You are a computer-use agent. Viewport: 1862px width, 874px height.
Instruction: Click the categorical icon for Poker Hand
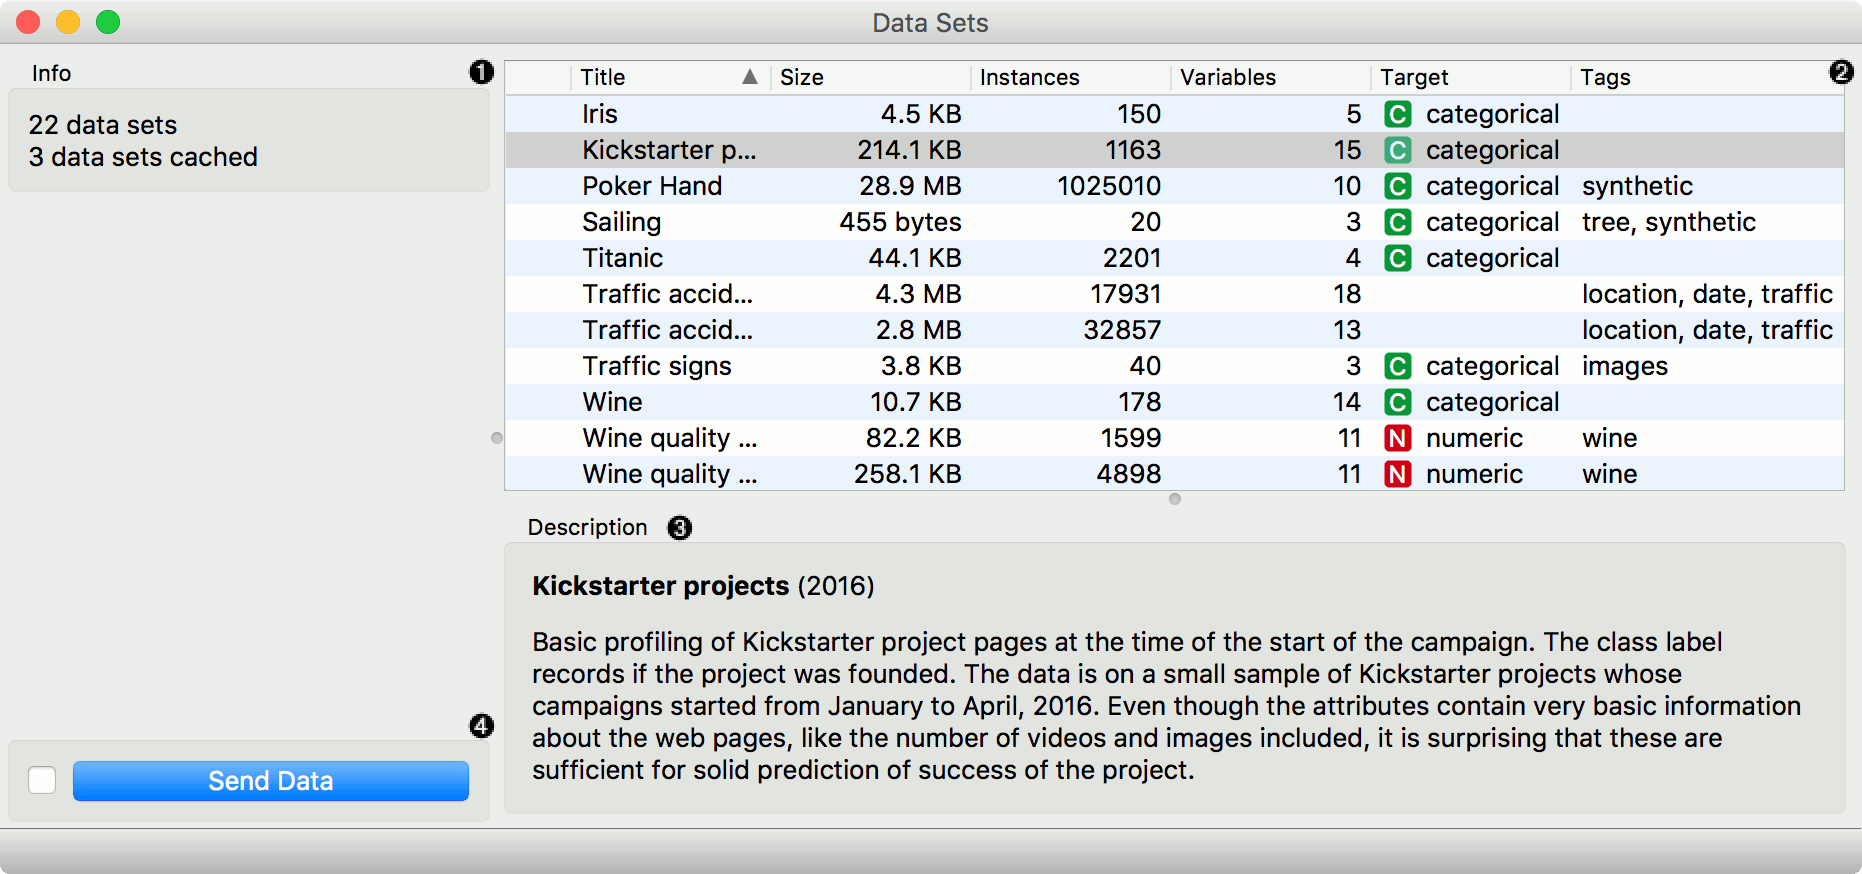1397,186
